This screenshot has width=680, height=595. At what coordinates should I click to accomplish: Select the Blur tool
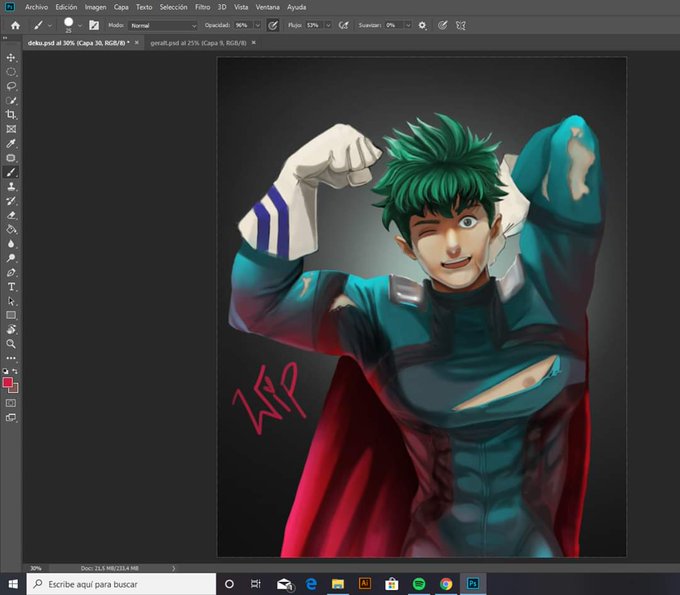point(11,244)
